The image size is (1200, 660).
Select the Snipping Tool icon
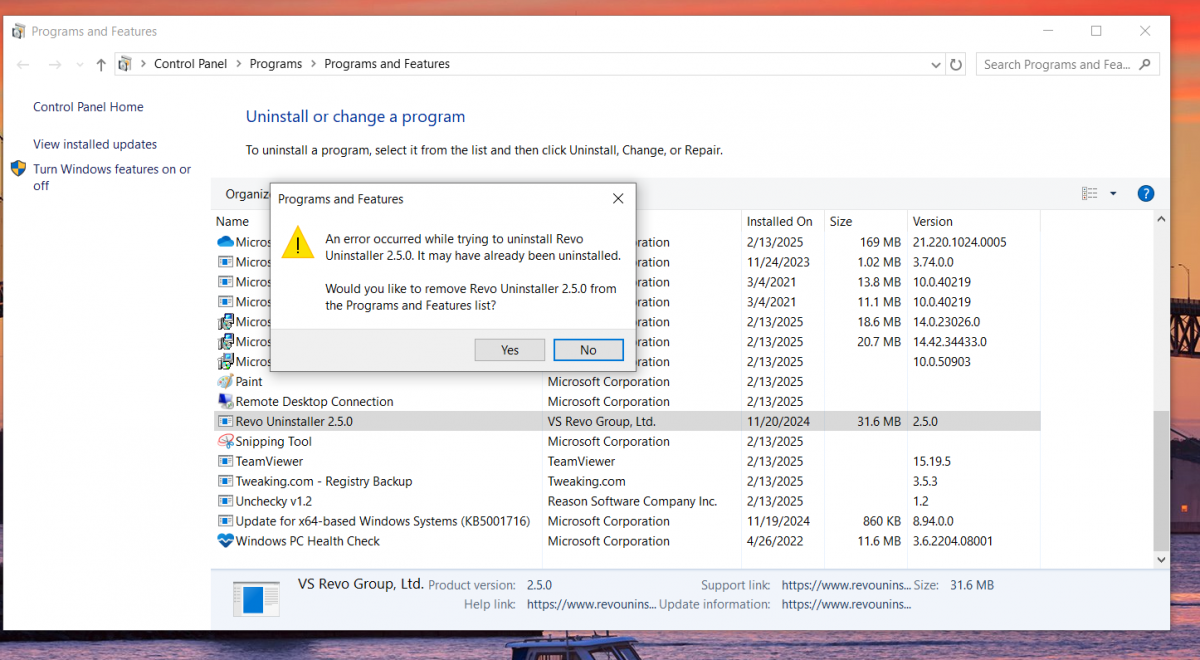[x=225, y=441]
